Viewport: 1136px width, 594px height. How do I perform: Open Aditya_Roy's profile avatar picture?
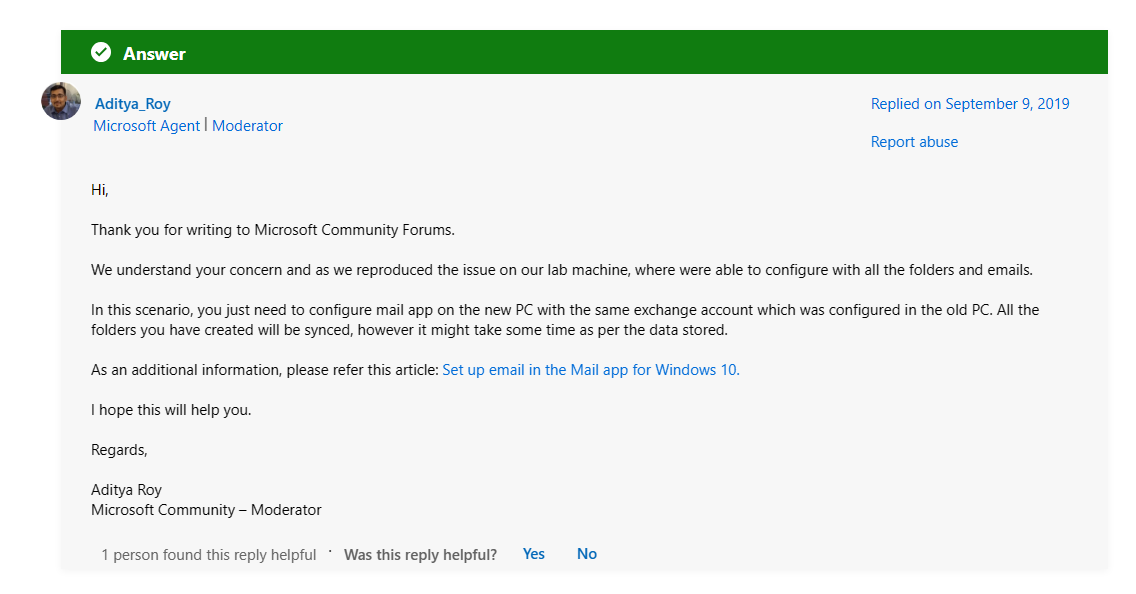pyautogui.click(x=61, y=101)
